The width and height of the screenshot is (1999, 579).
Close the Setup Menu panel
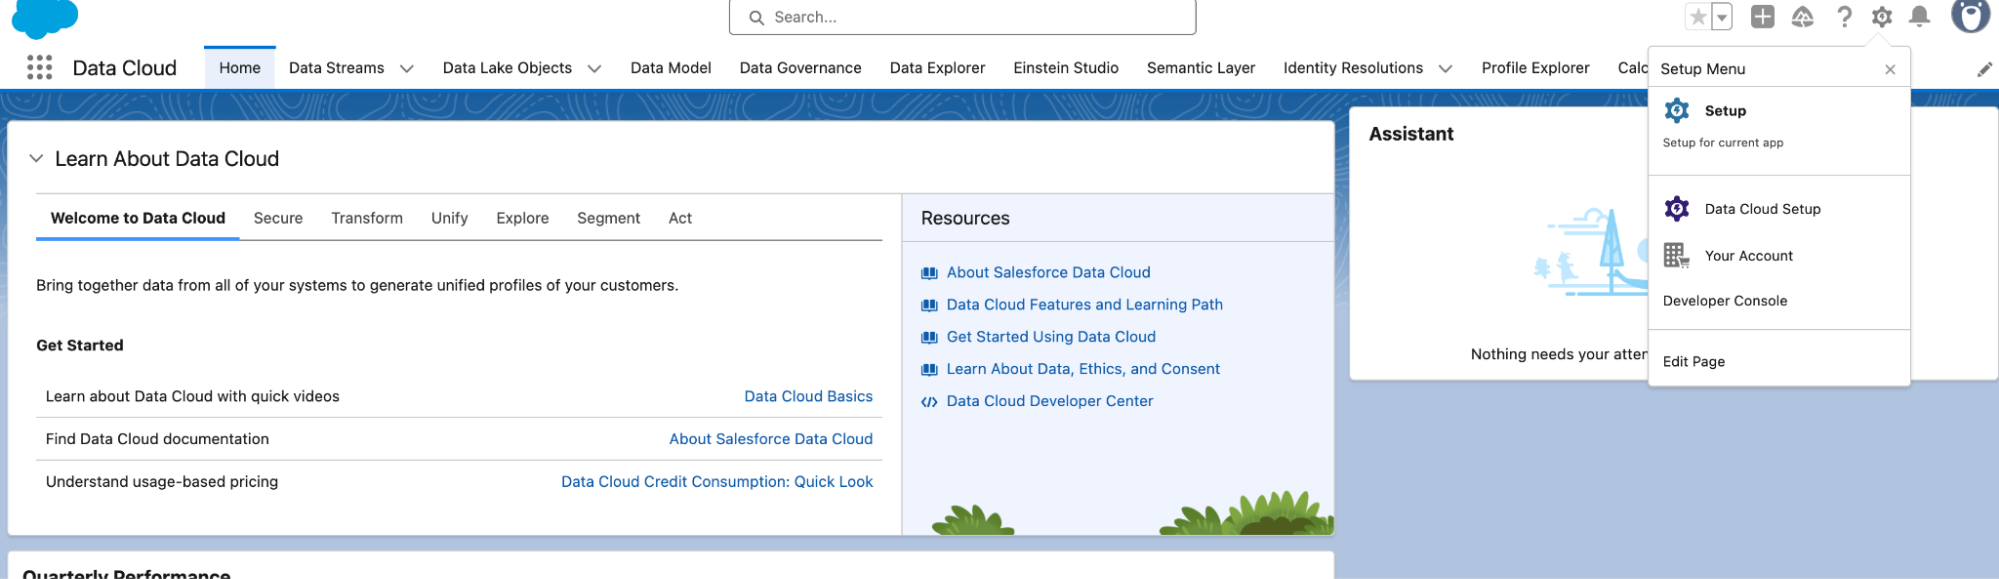[1890, 69]
